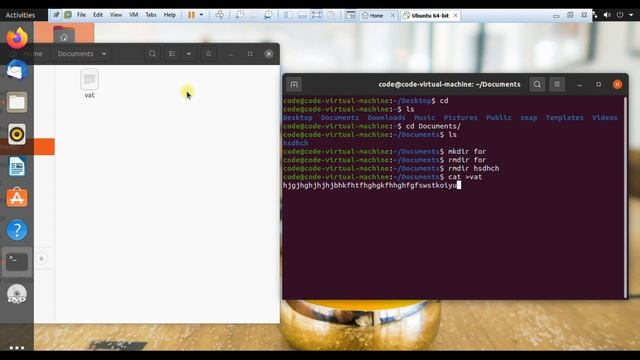Open view options dropdown in Files window
Image resolution: width=640 pixels, height=360 pixels.
coord(189,54)
